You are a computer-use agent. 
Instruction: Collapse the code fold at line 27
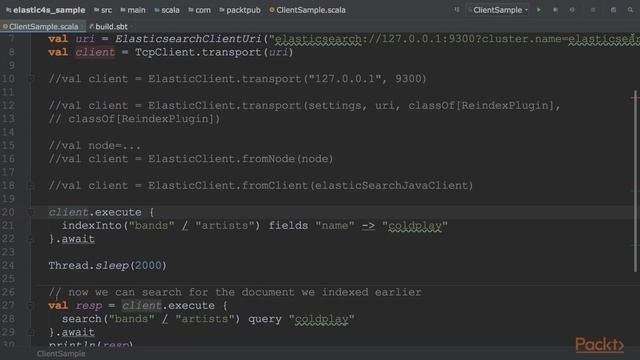click(31, 305)
